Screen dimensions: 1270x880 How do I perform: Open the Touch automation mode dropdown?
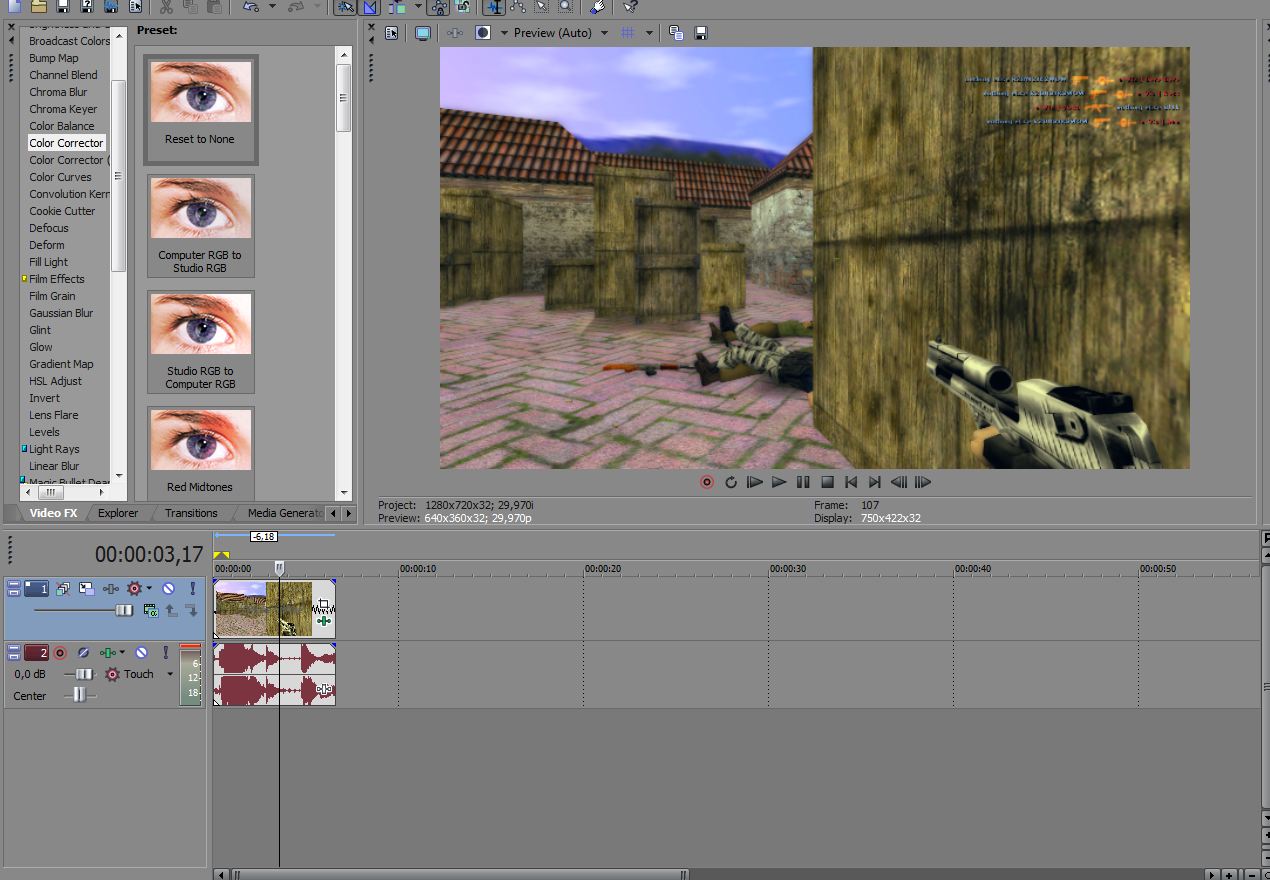point(170,674)
